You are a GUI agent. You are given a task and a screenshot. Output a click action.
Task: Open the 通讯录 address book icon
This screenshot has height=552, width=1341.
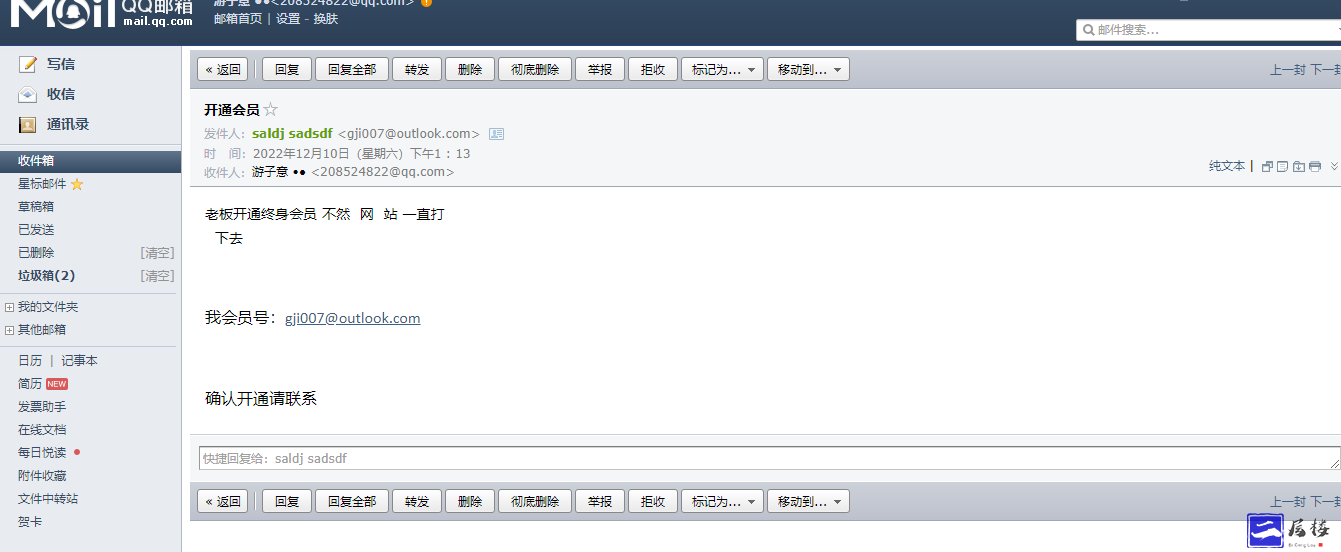pos(28,125)
